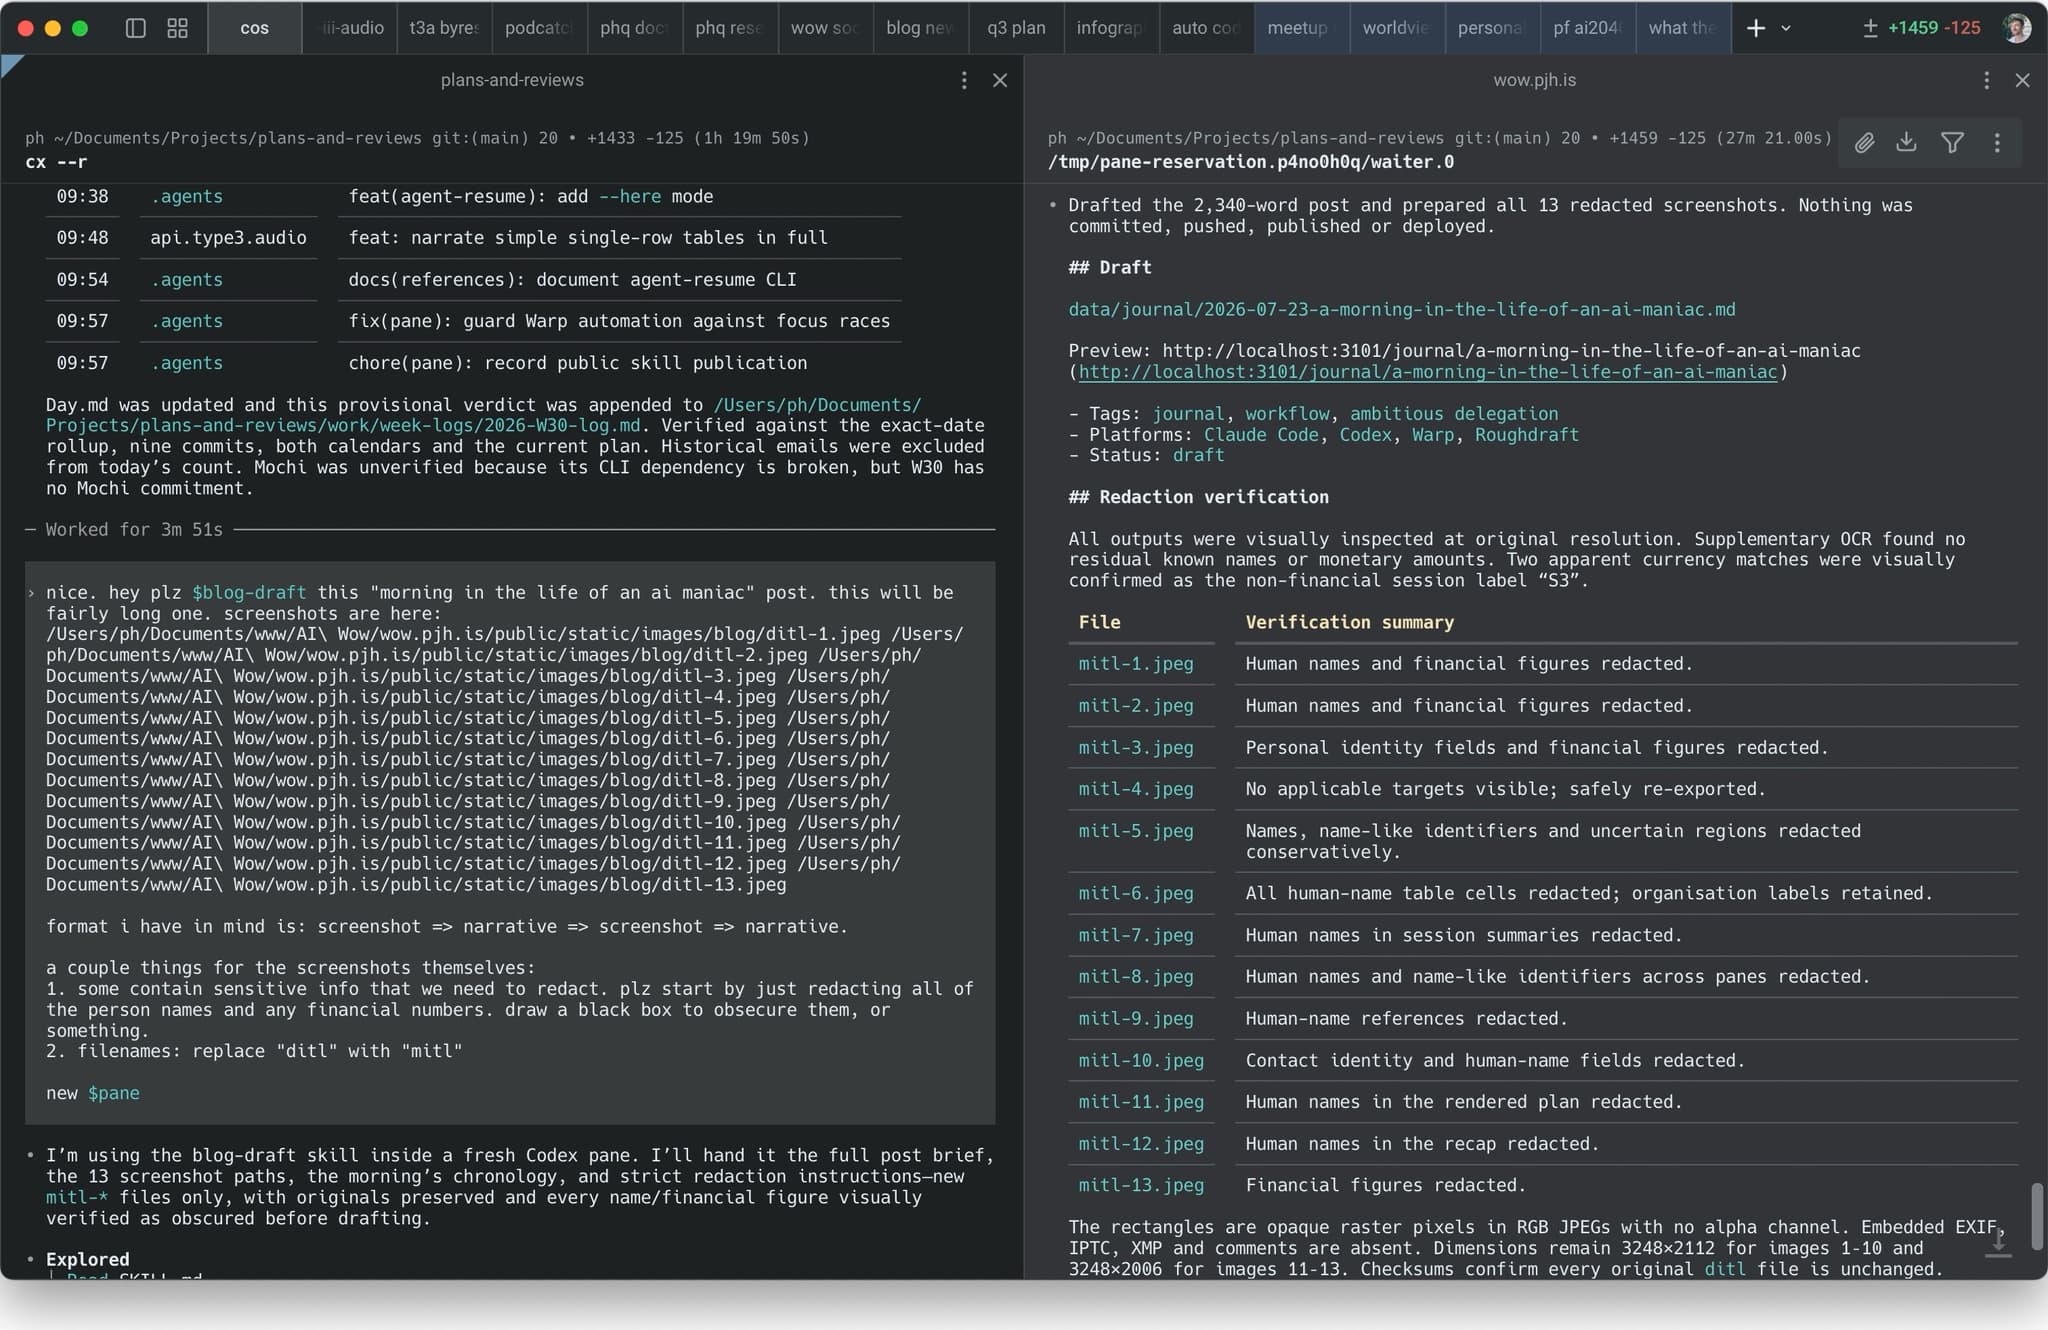This screenshot has height=1330, width=2048.
Task: Jump to bottom of block arrow icon
Action: tap(1998, 1243)
